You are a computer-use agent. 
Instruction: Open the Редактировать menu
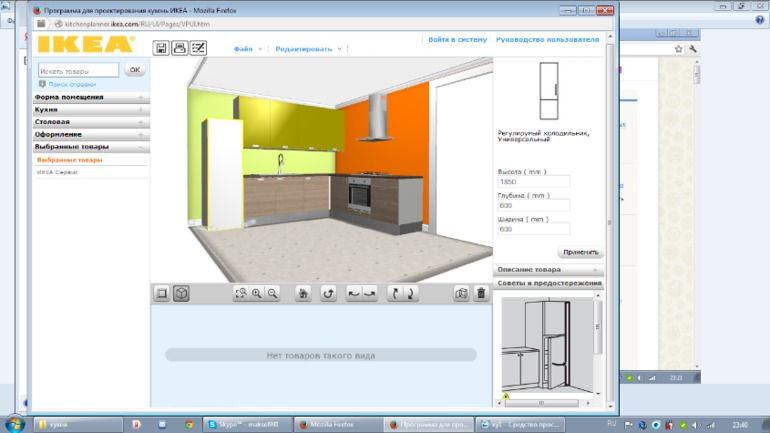(309, 48)
